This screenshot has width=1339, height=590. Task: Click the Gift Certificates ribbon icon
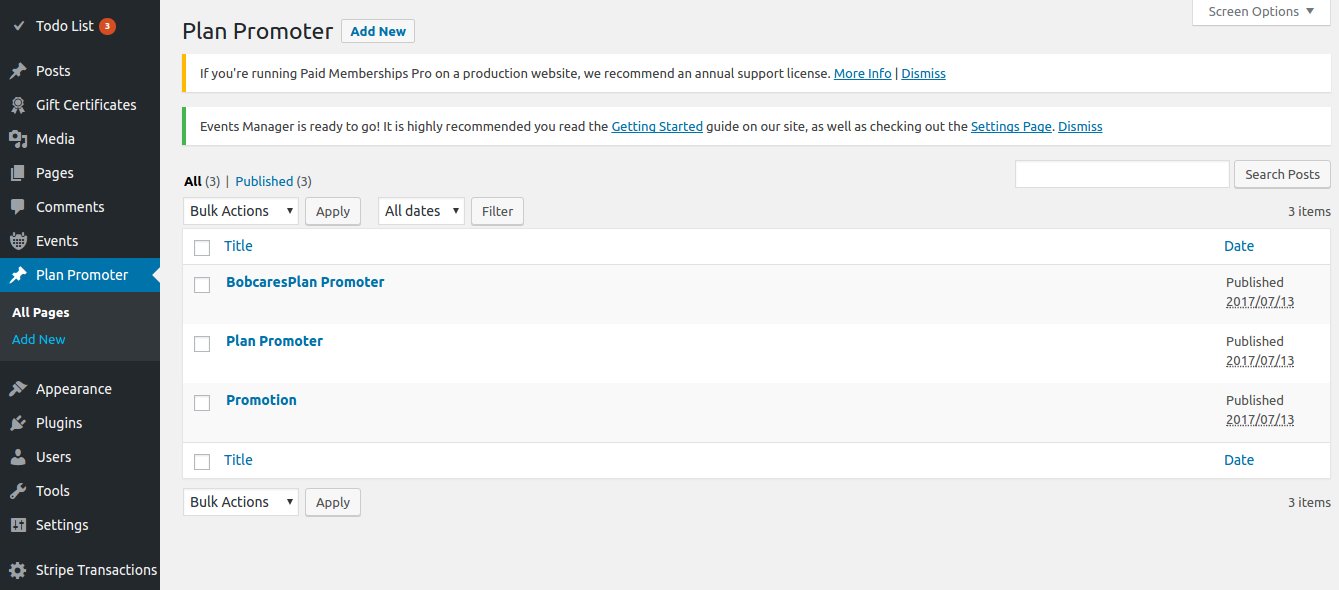point(18,105)
